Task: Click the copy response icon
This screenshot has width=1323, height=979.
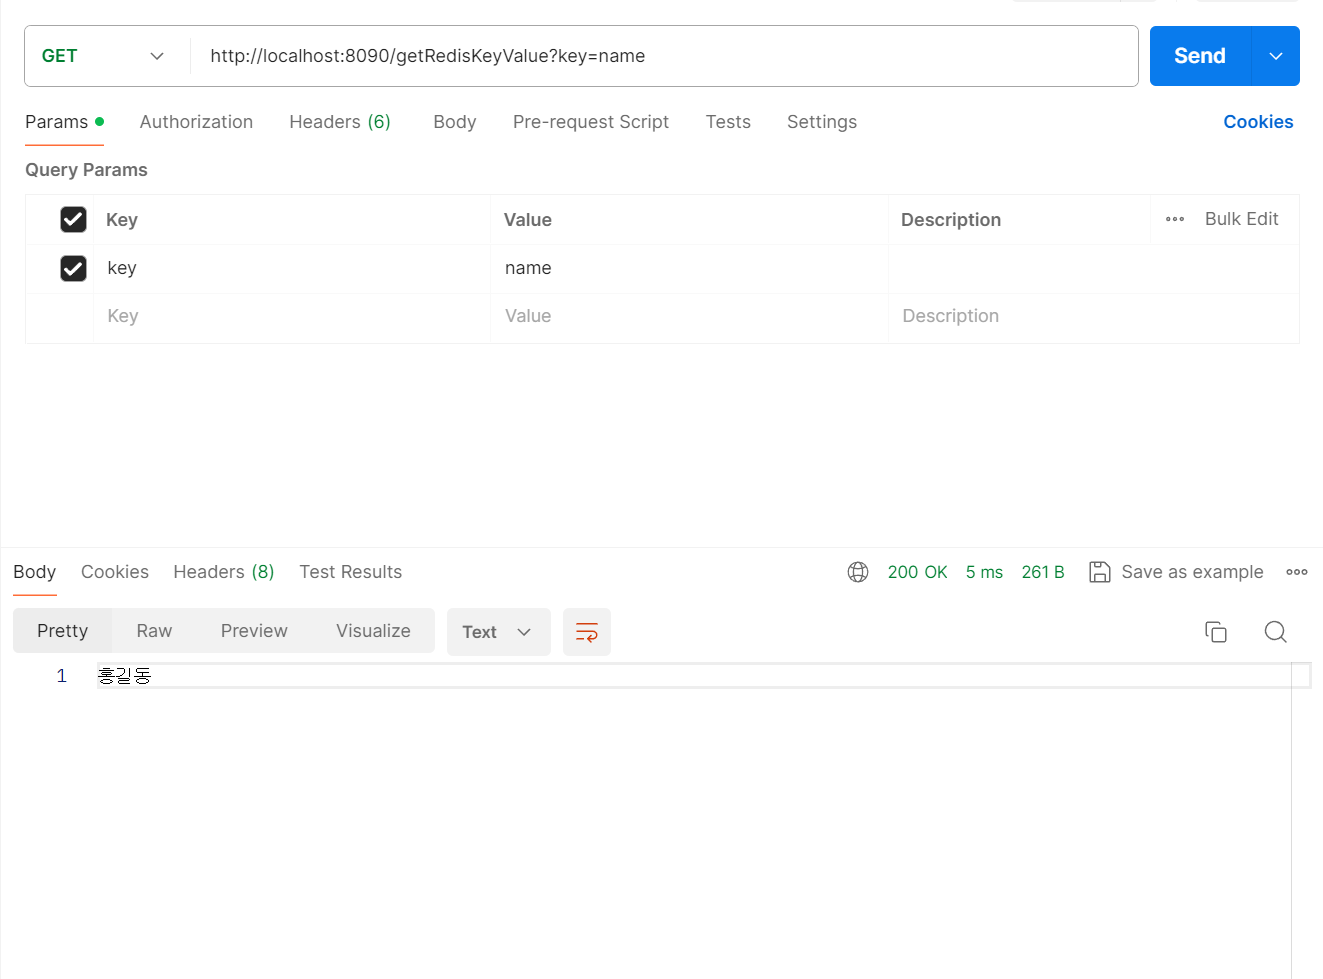Action: [x=1216, y=632]
